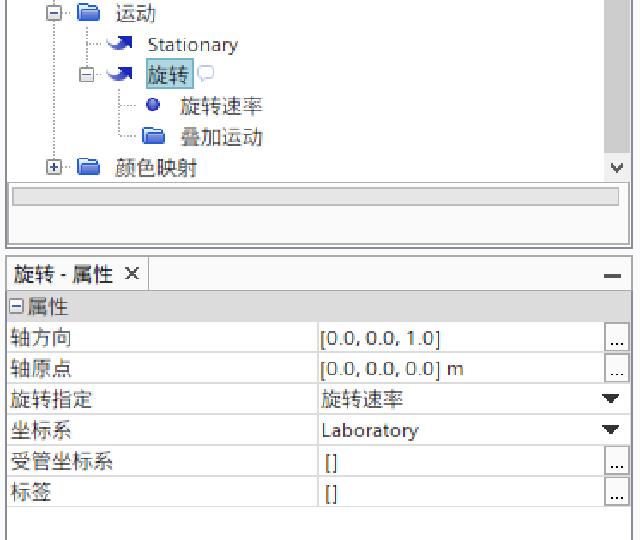Image resolution: width=640 pixels, height=540 pixels.
Task: Click the 叠加运动 folder icon
Action: pyautogui.click(x=153, y=136)
